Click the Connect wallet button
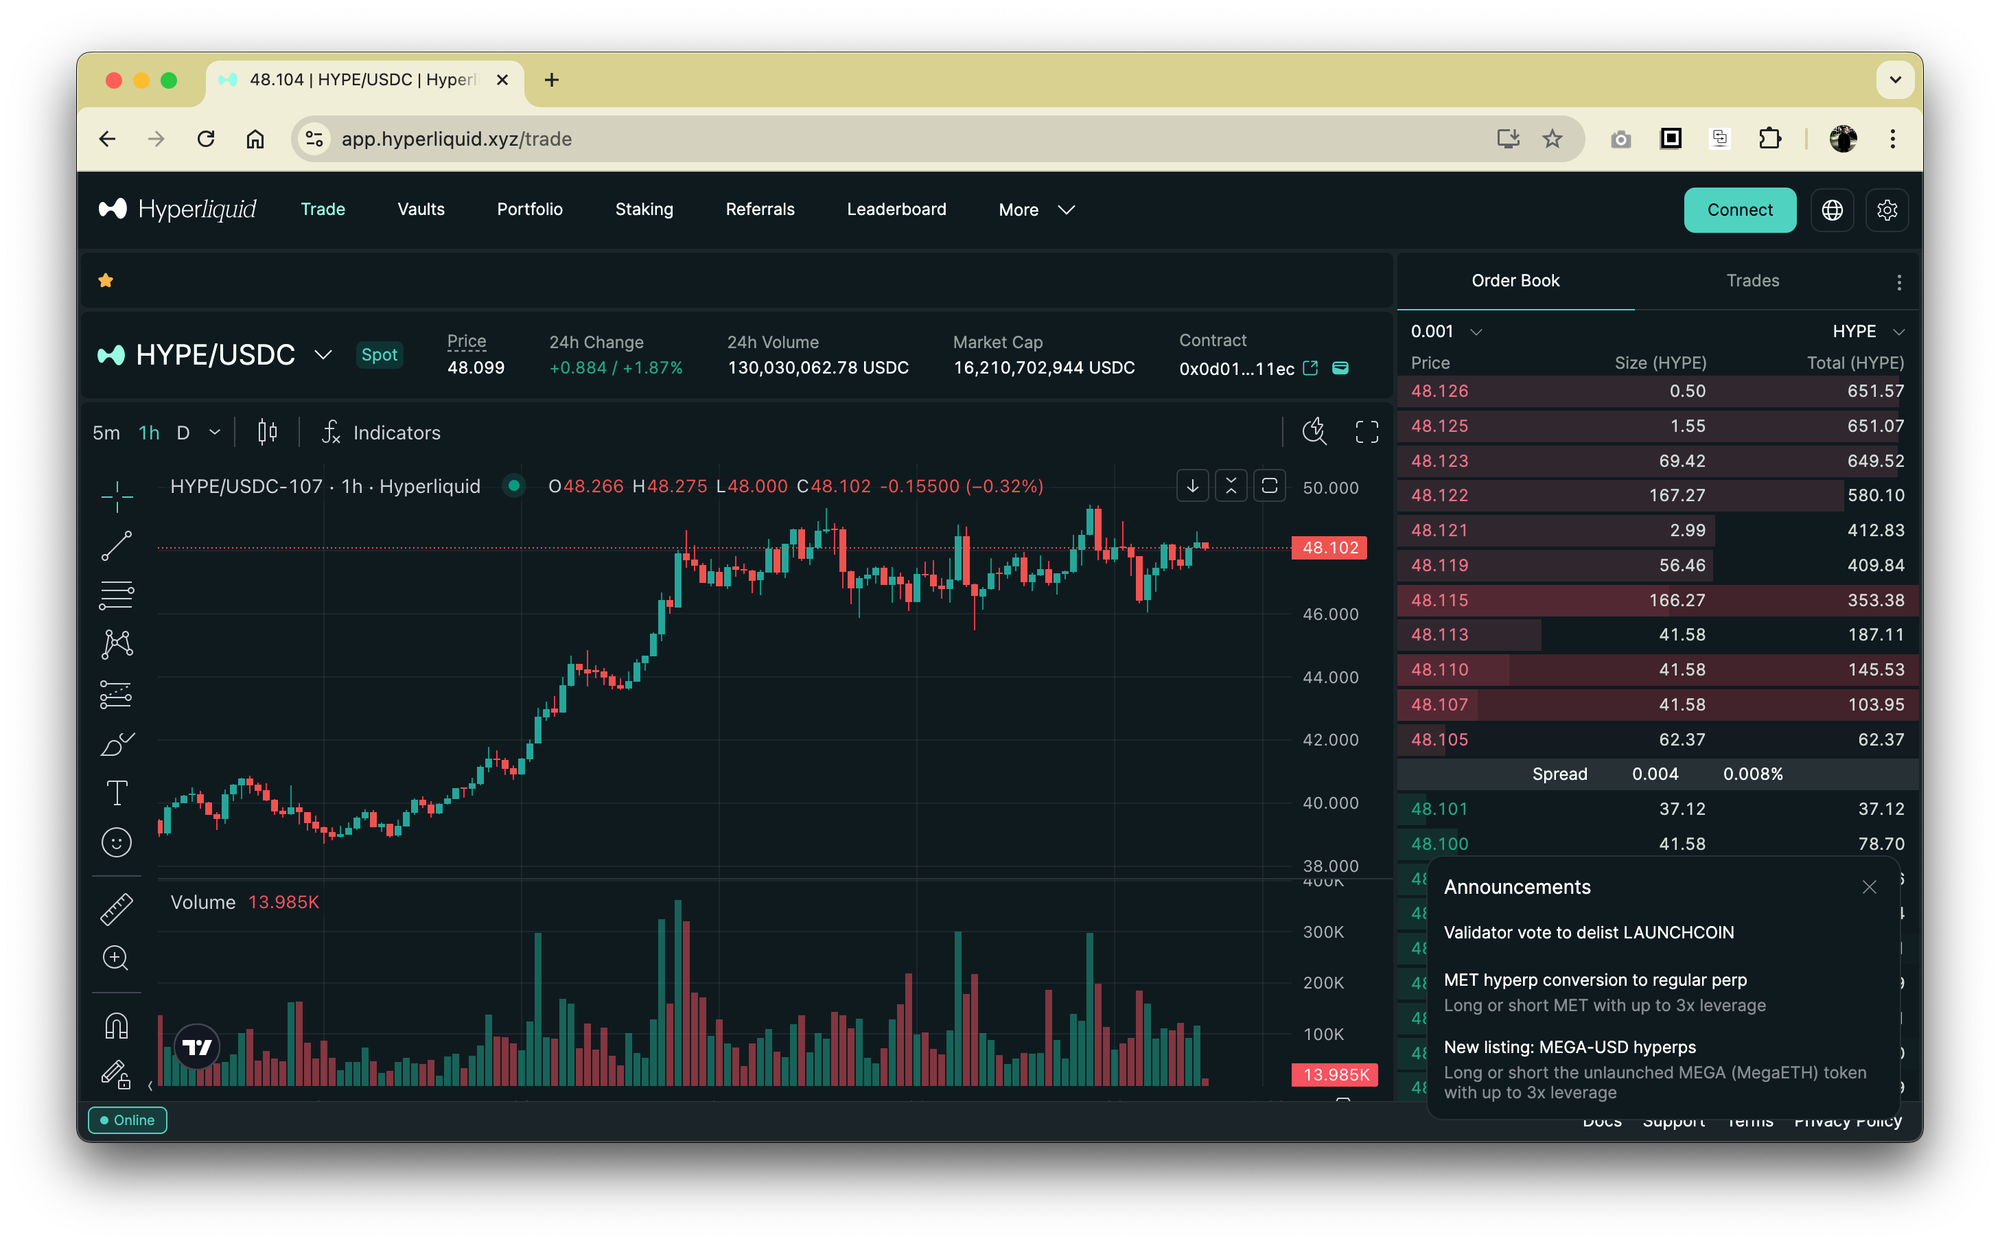 coord(1739,210)
